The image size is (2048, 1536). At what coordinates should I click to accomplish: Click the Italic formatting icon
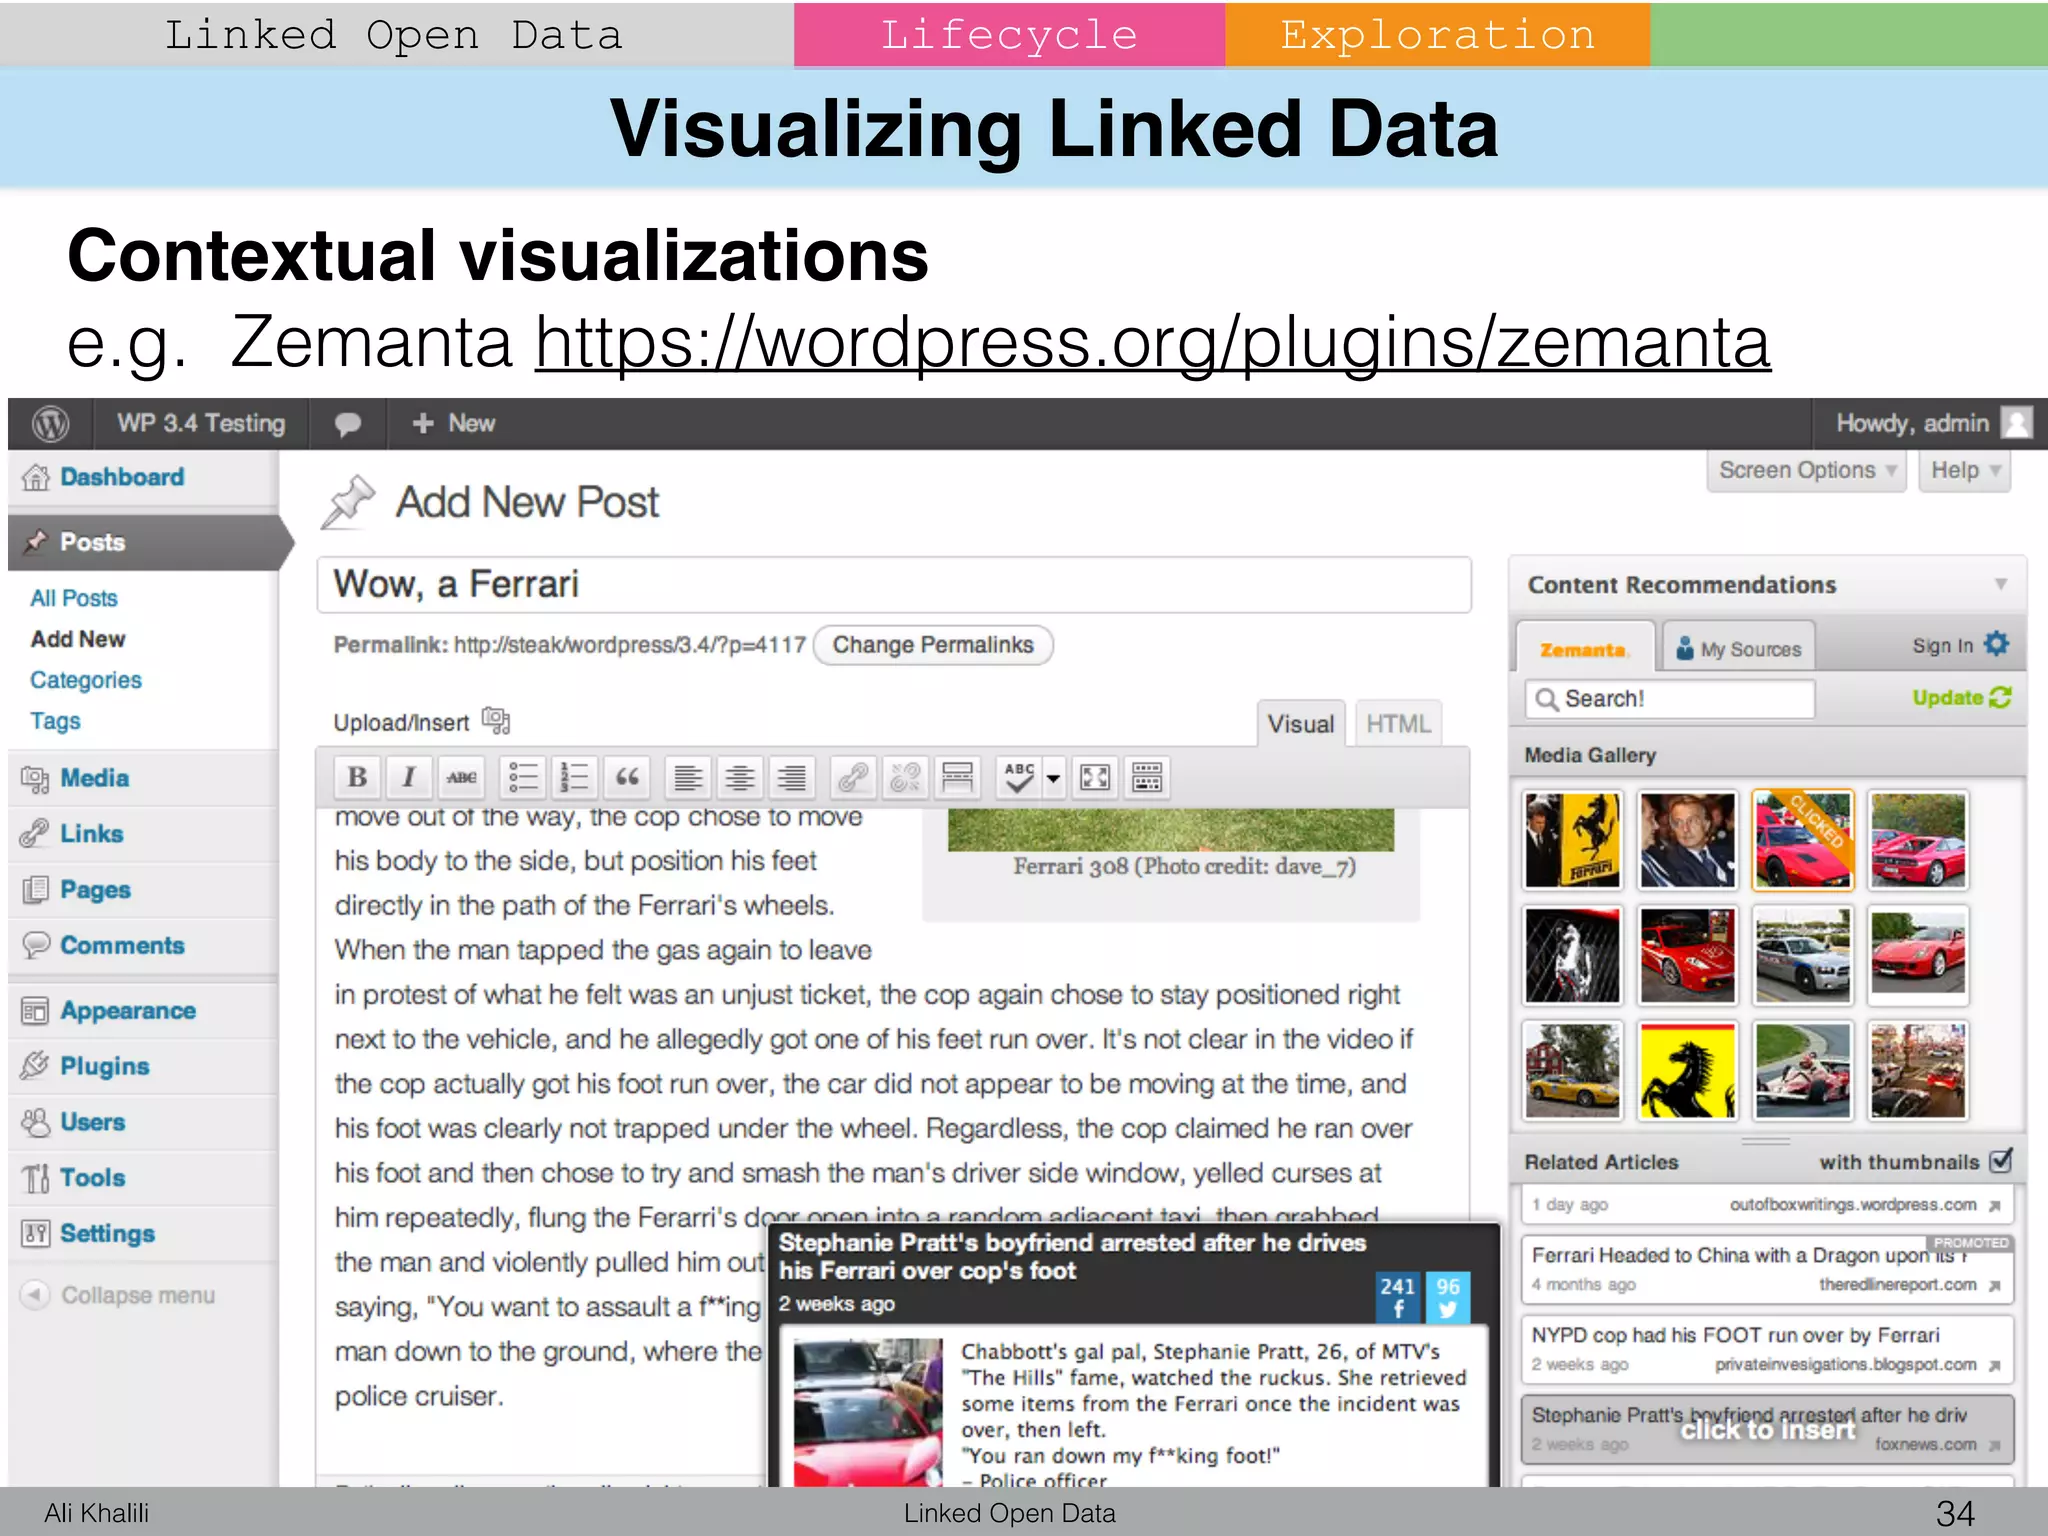pyautogui.click(x=409, y=777)
